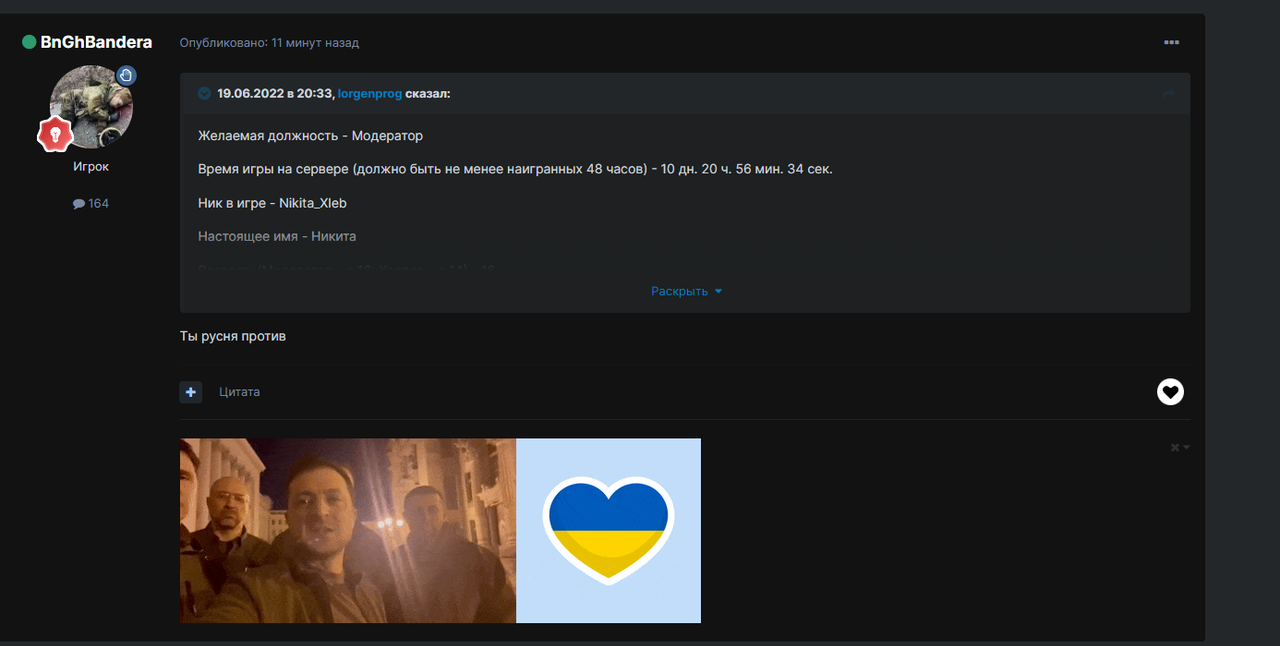The width and height of the screenshot is (1280, 646).
Task: Click the signature selfie photo
Action: point(348,531)
